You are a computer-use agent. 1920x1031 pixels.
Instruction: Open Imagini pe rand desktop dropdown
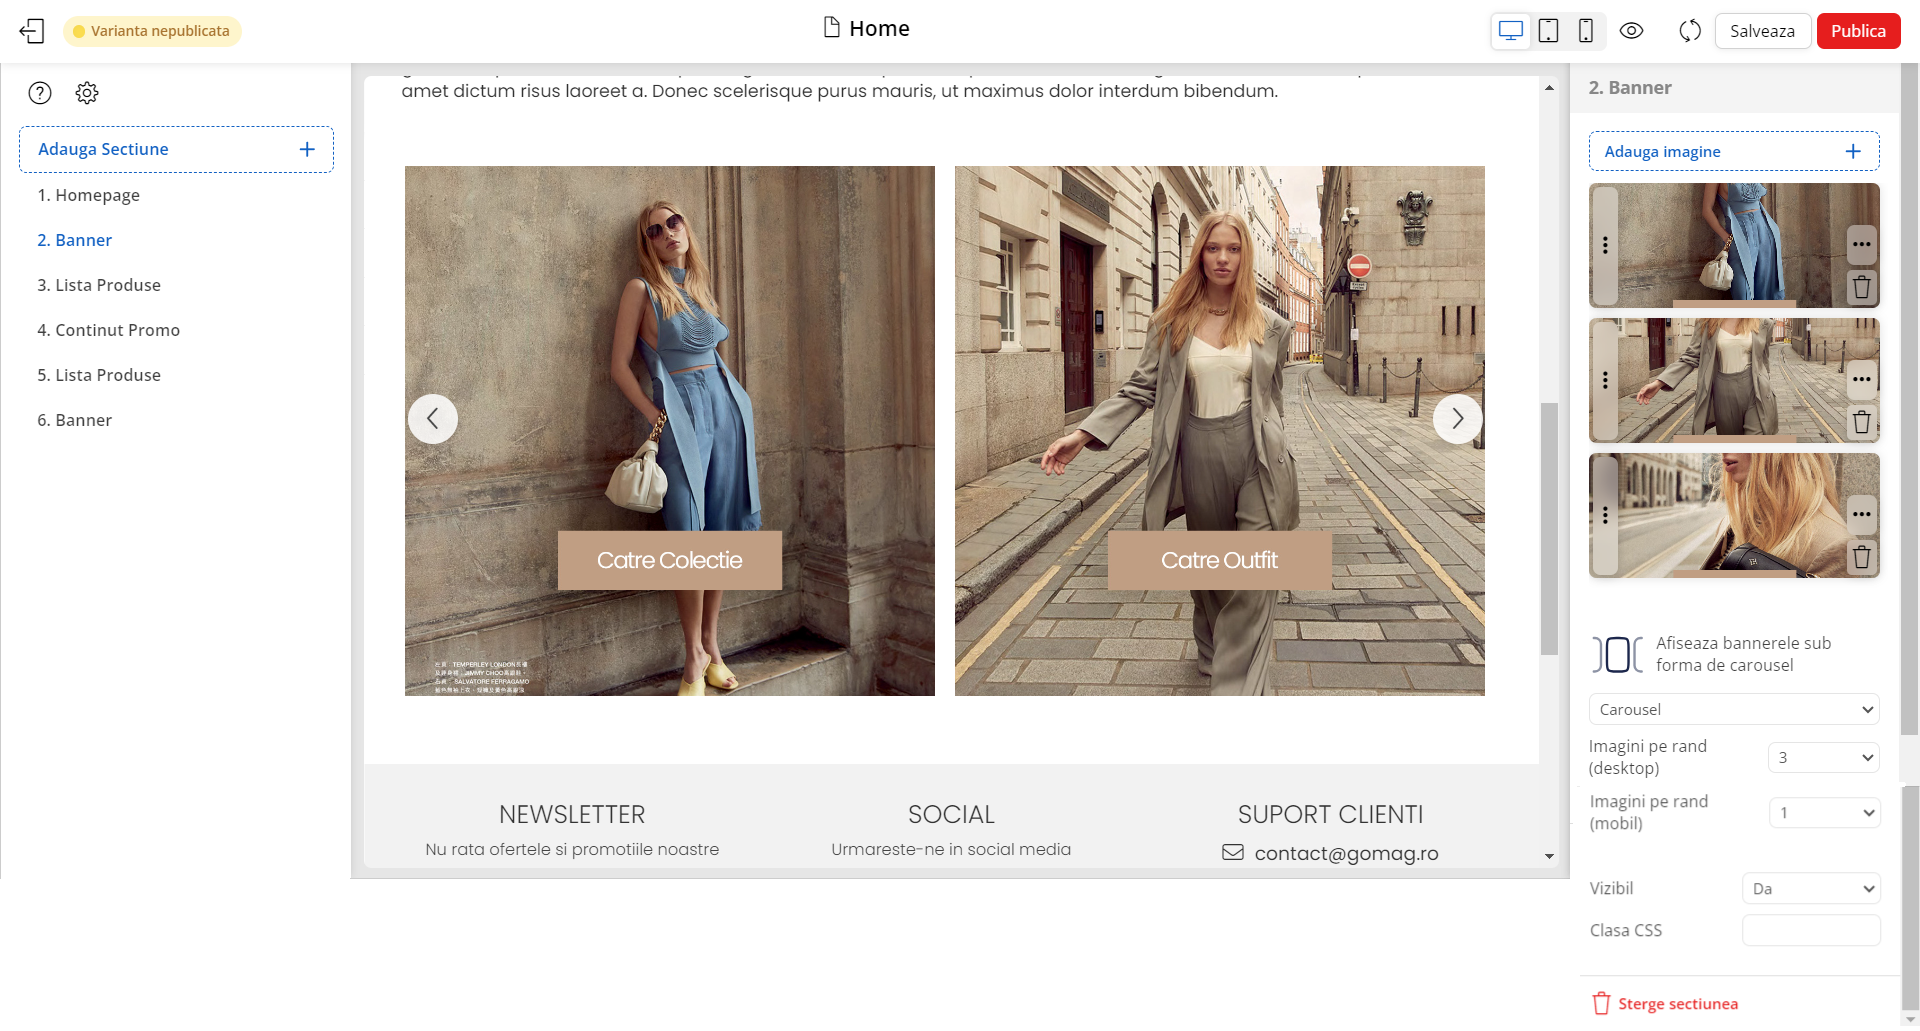1823,757
